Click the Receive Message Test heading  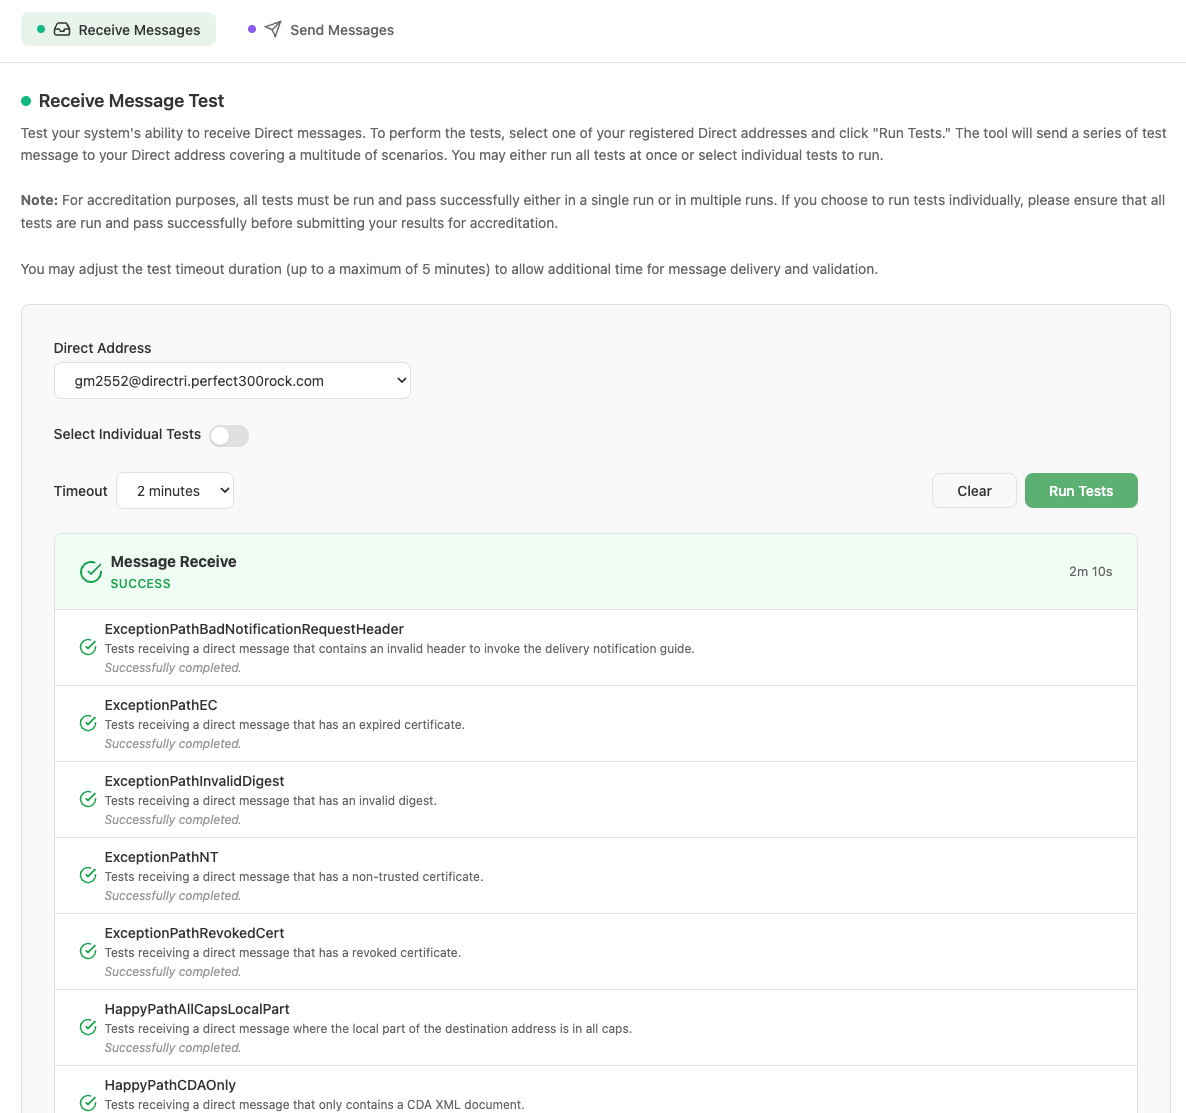(x=132, y=101)
